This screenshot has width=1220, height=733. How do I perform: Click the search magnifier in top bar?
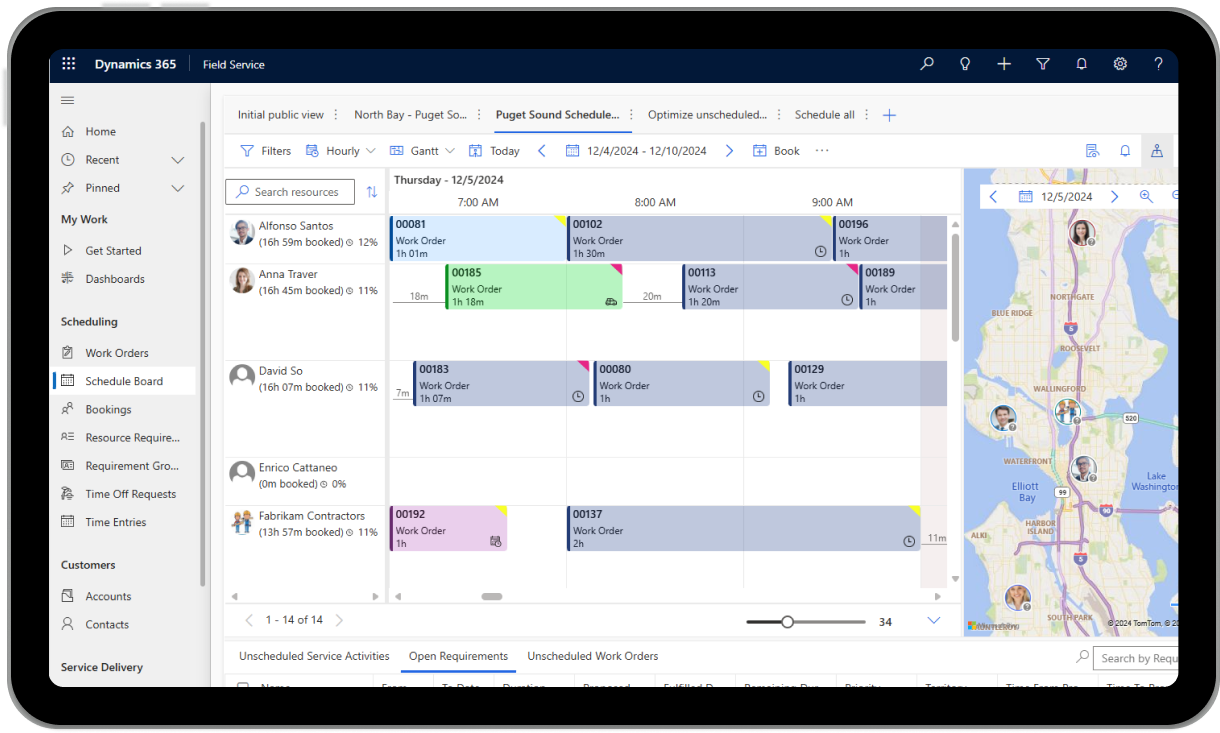927,64
